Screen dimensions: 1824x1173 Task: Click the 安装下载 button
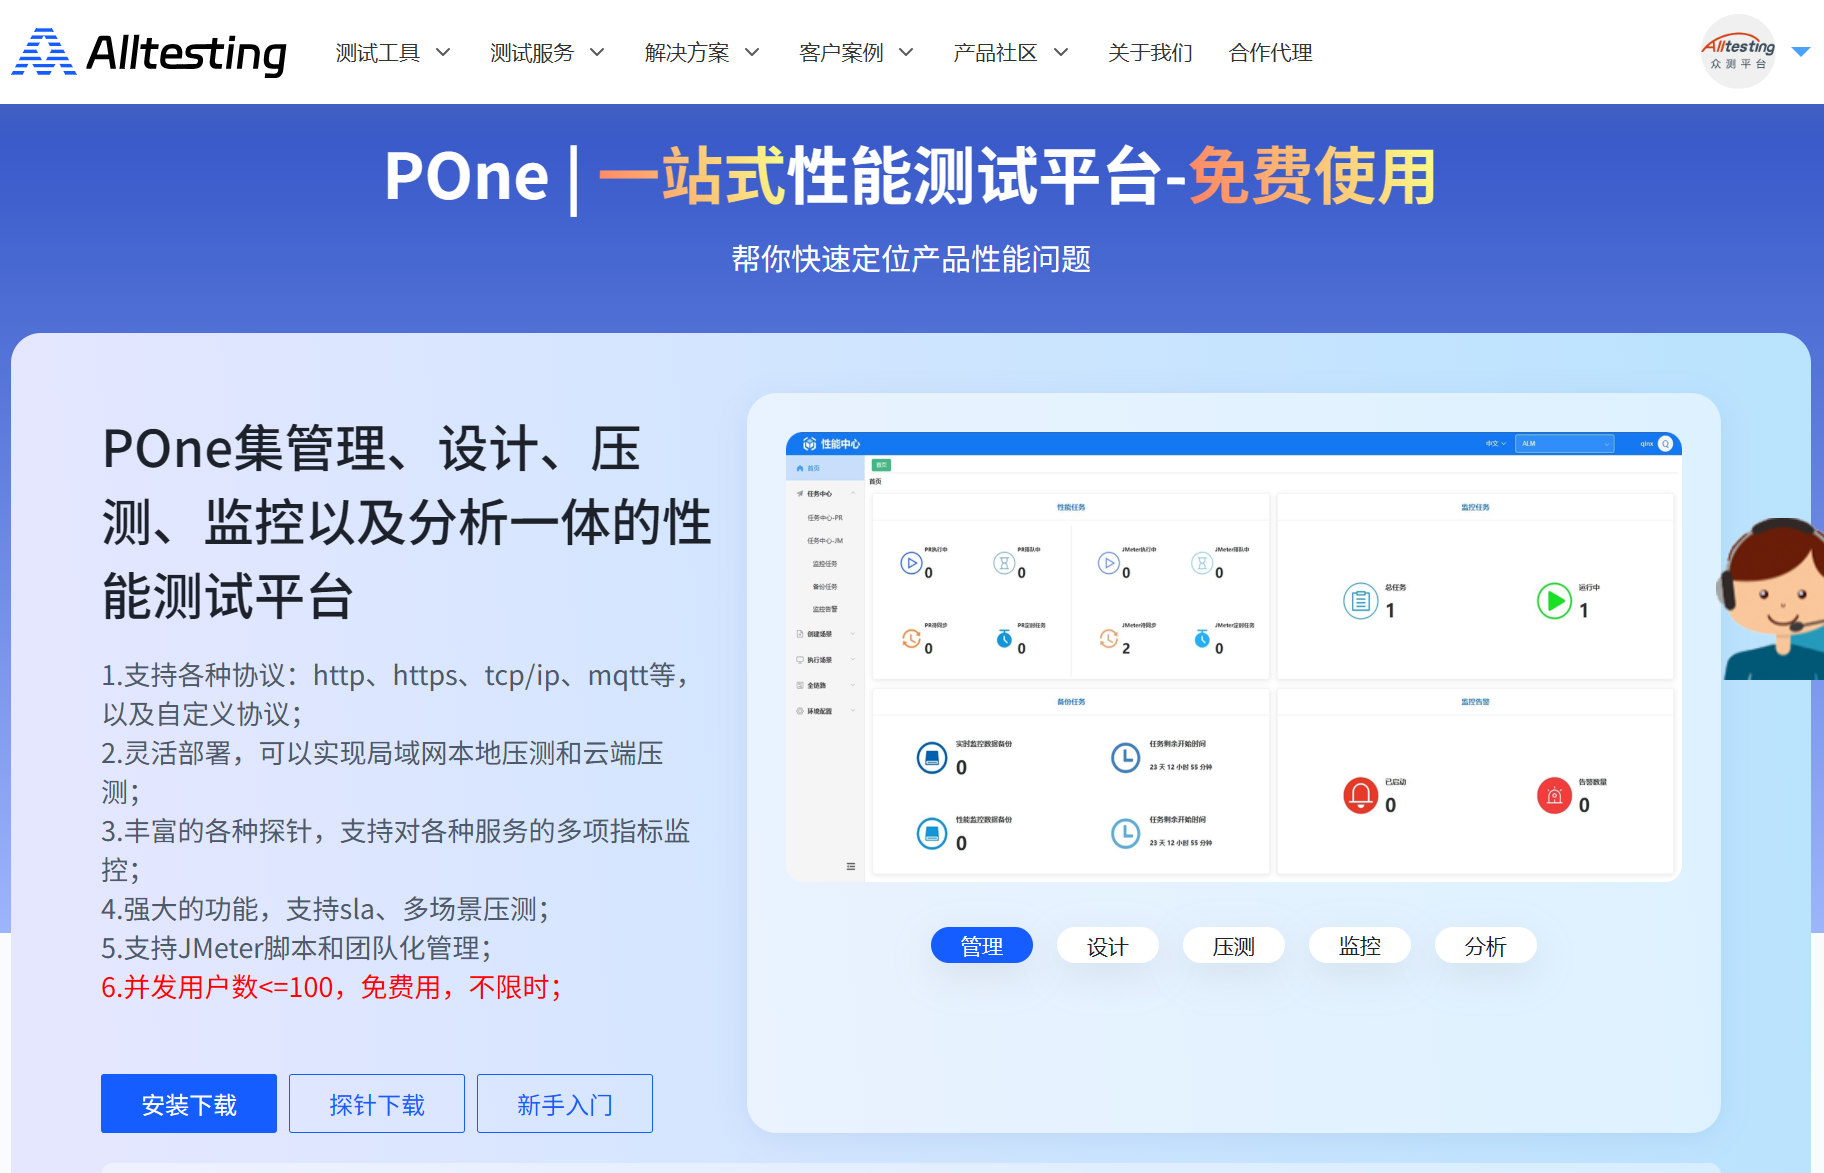[189, 1104]
